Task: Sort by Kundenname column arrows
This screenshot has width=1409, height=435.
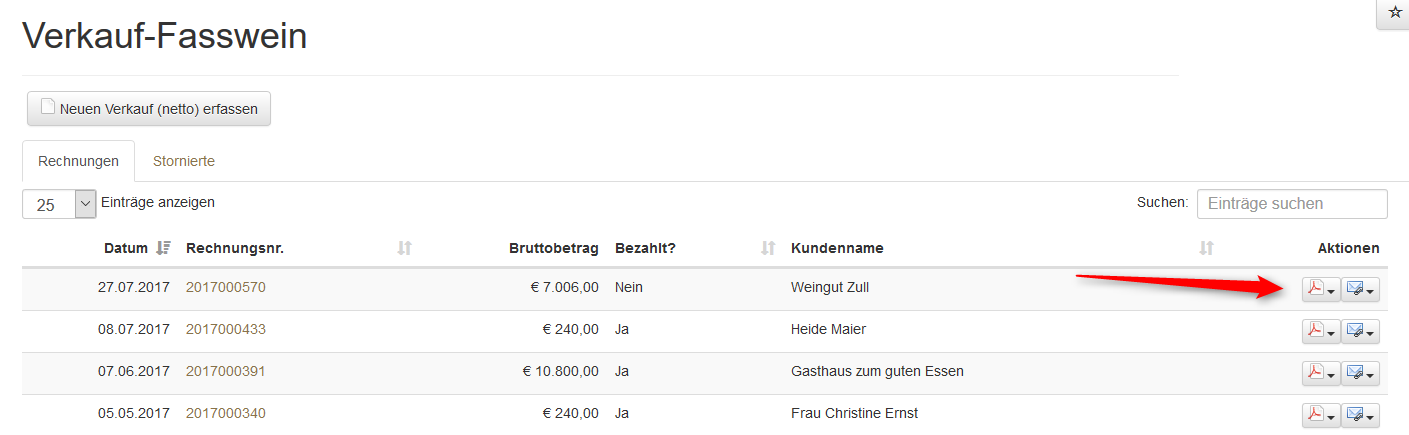Action: [x=1206, y=248]
